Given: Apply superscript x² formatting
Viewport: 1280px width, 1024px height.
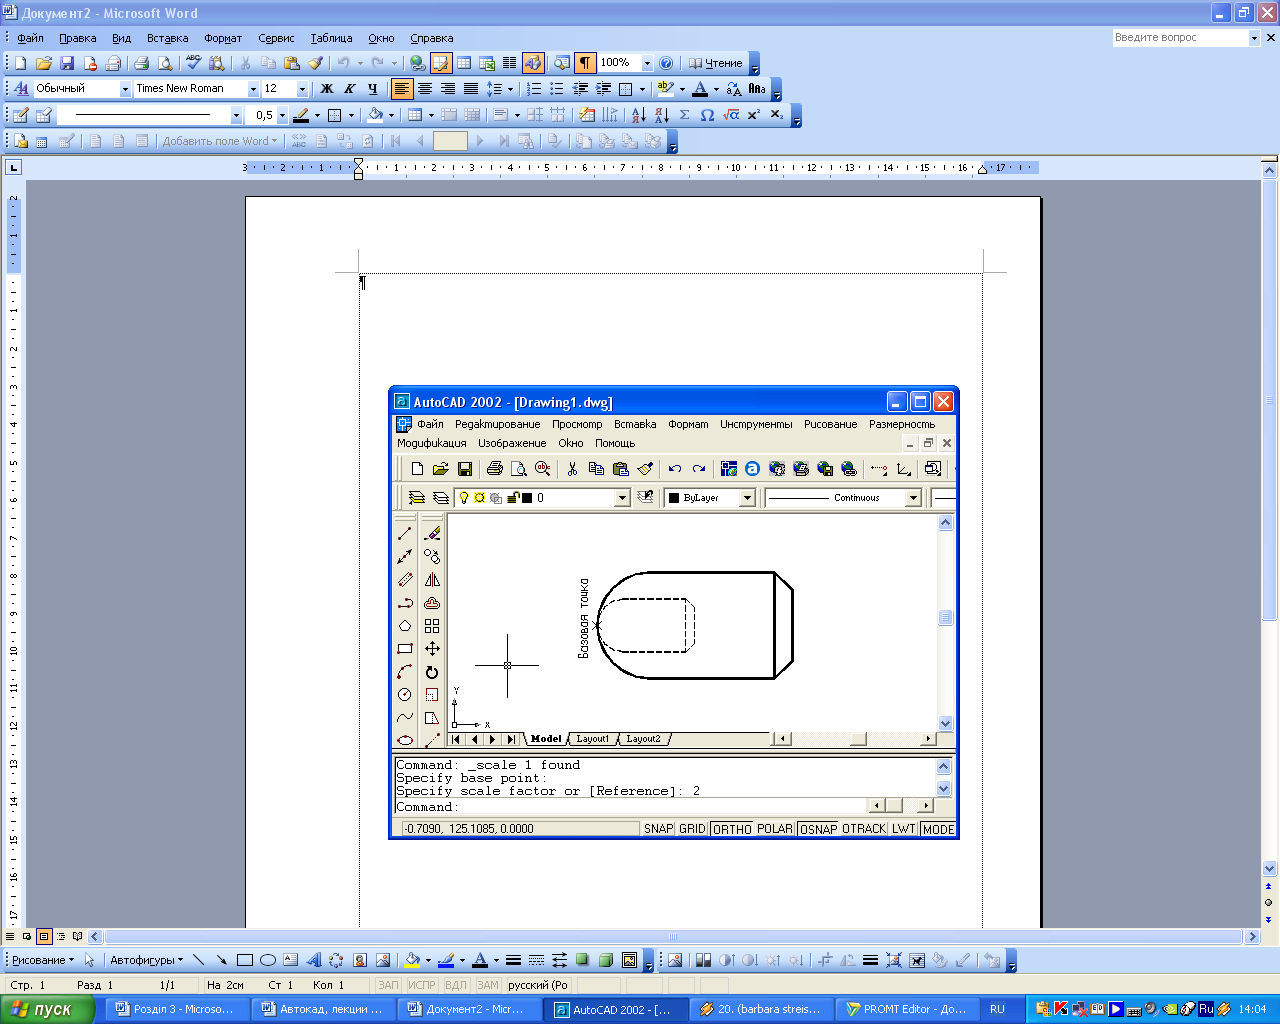Looking at the screenshot, I should [753, 115].
